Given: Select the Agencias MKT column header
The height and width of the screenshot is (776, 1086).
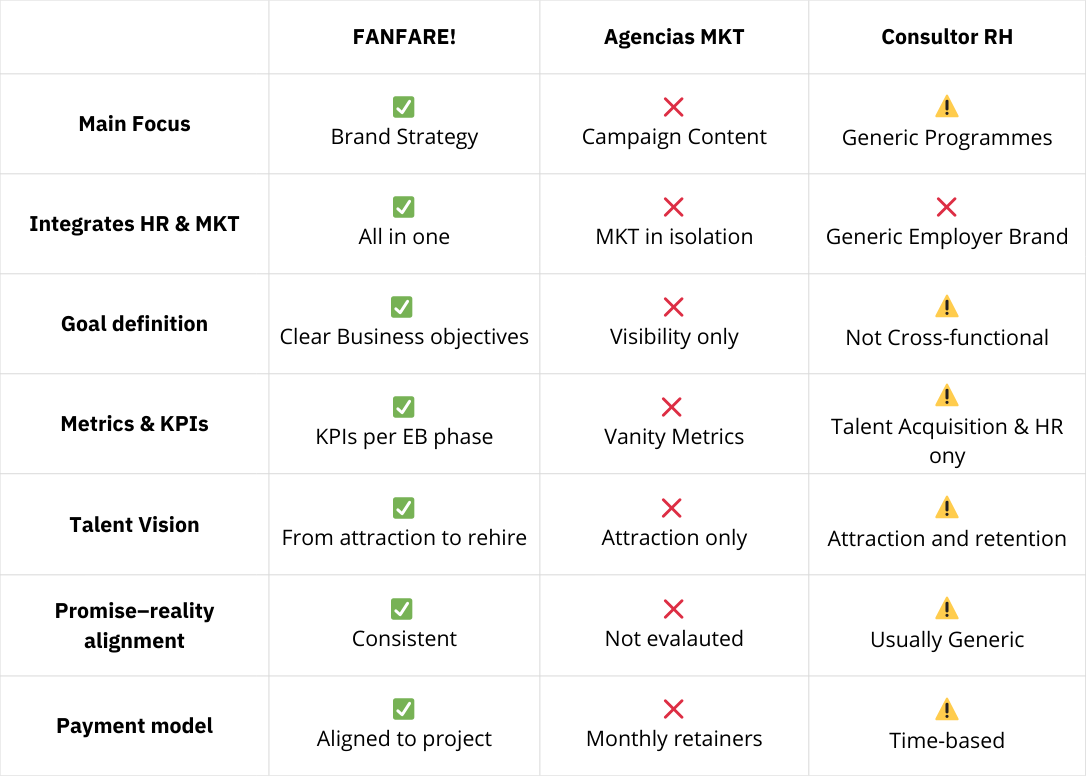Looking at the screenshot, I should 674,37.
